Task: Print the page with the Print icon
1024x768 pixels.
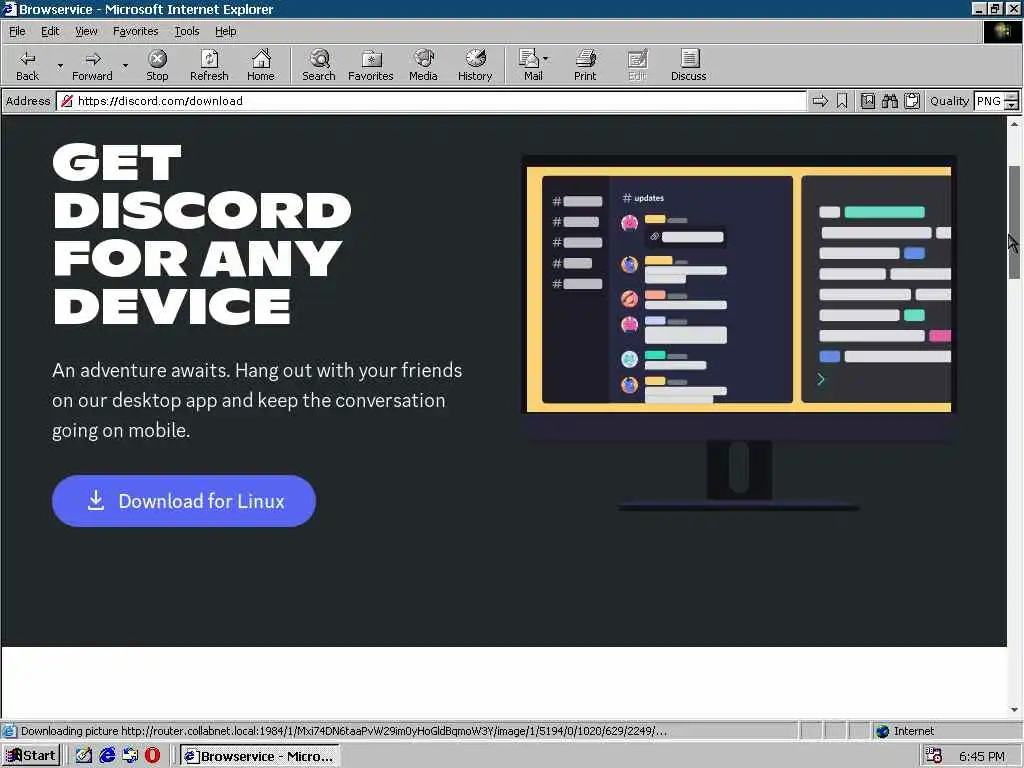Action: pyautogui.click(x=585, y=65)
